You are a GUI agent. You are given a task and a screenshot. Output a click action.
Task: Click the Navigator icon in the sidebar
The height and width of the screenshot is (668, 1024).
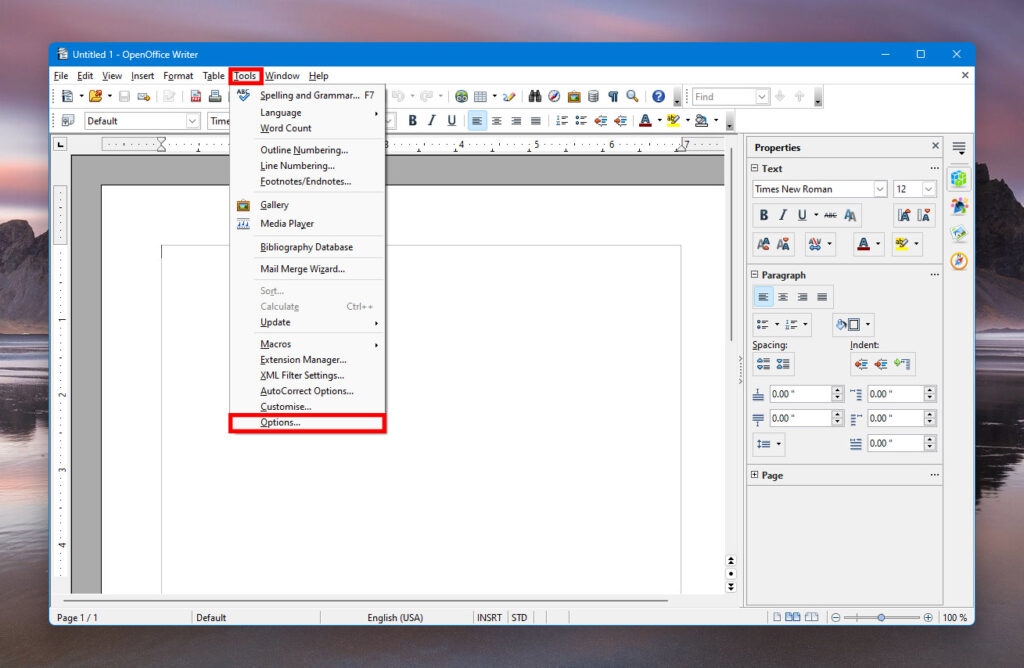click(958, 260)
